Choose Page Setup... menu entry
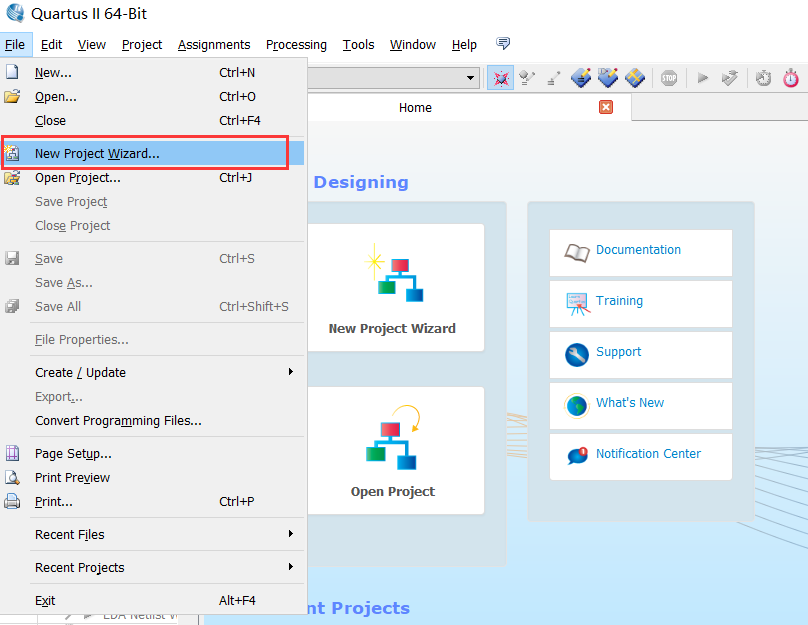Screen dimensions: 808x625 [153, 453]
